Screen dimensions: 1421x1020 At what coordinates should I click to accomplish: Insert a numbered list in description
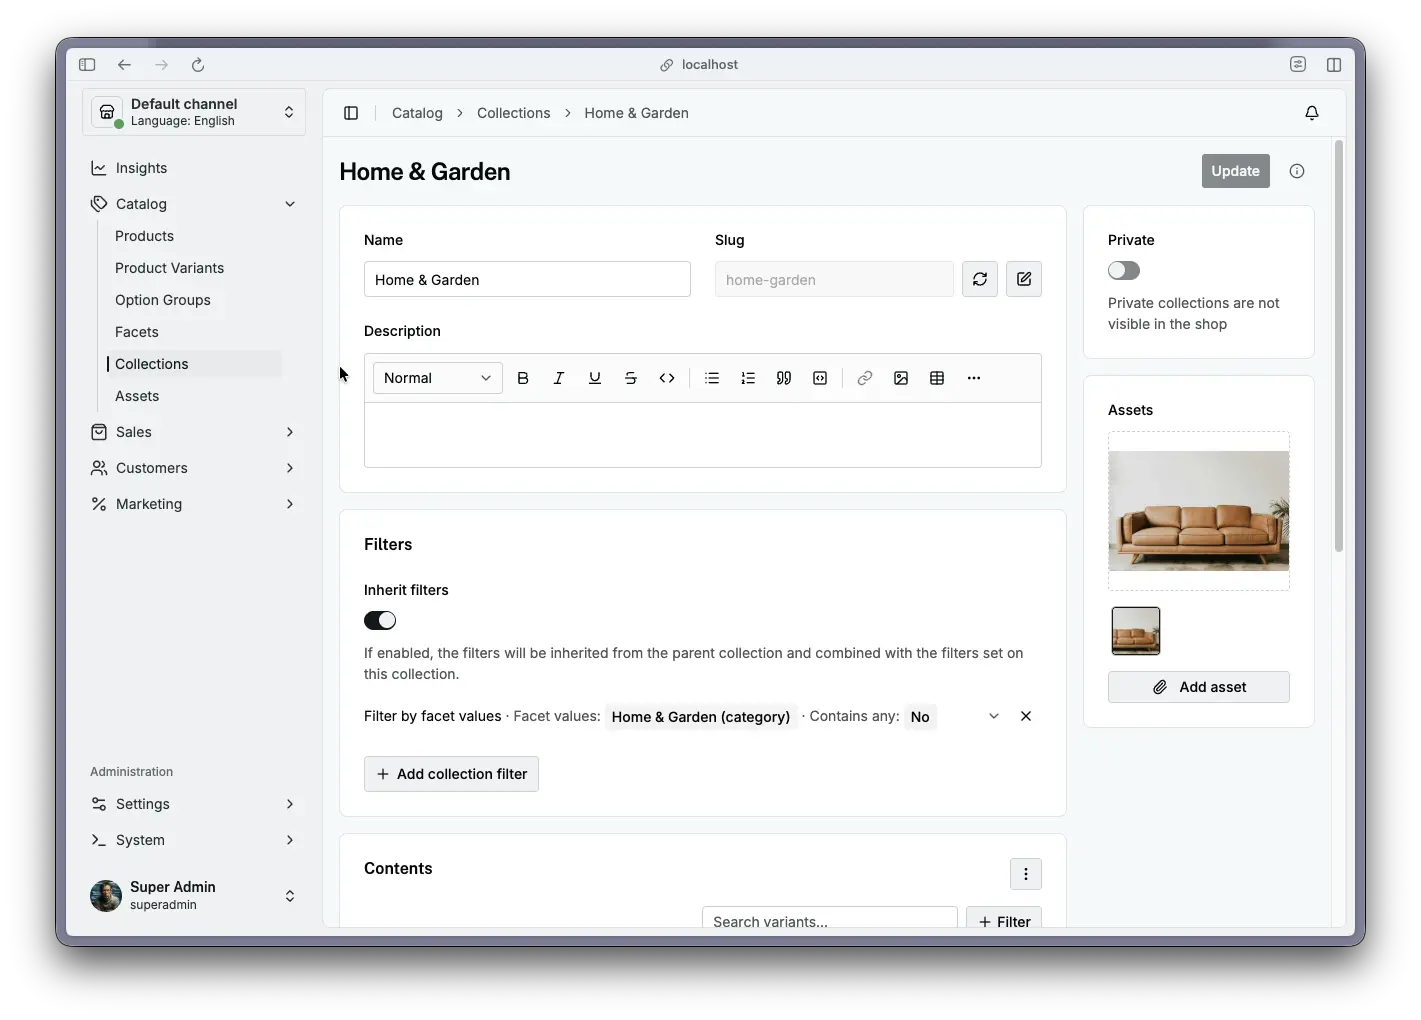click(748, 378)
